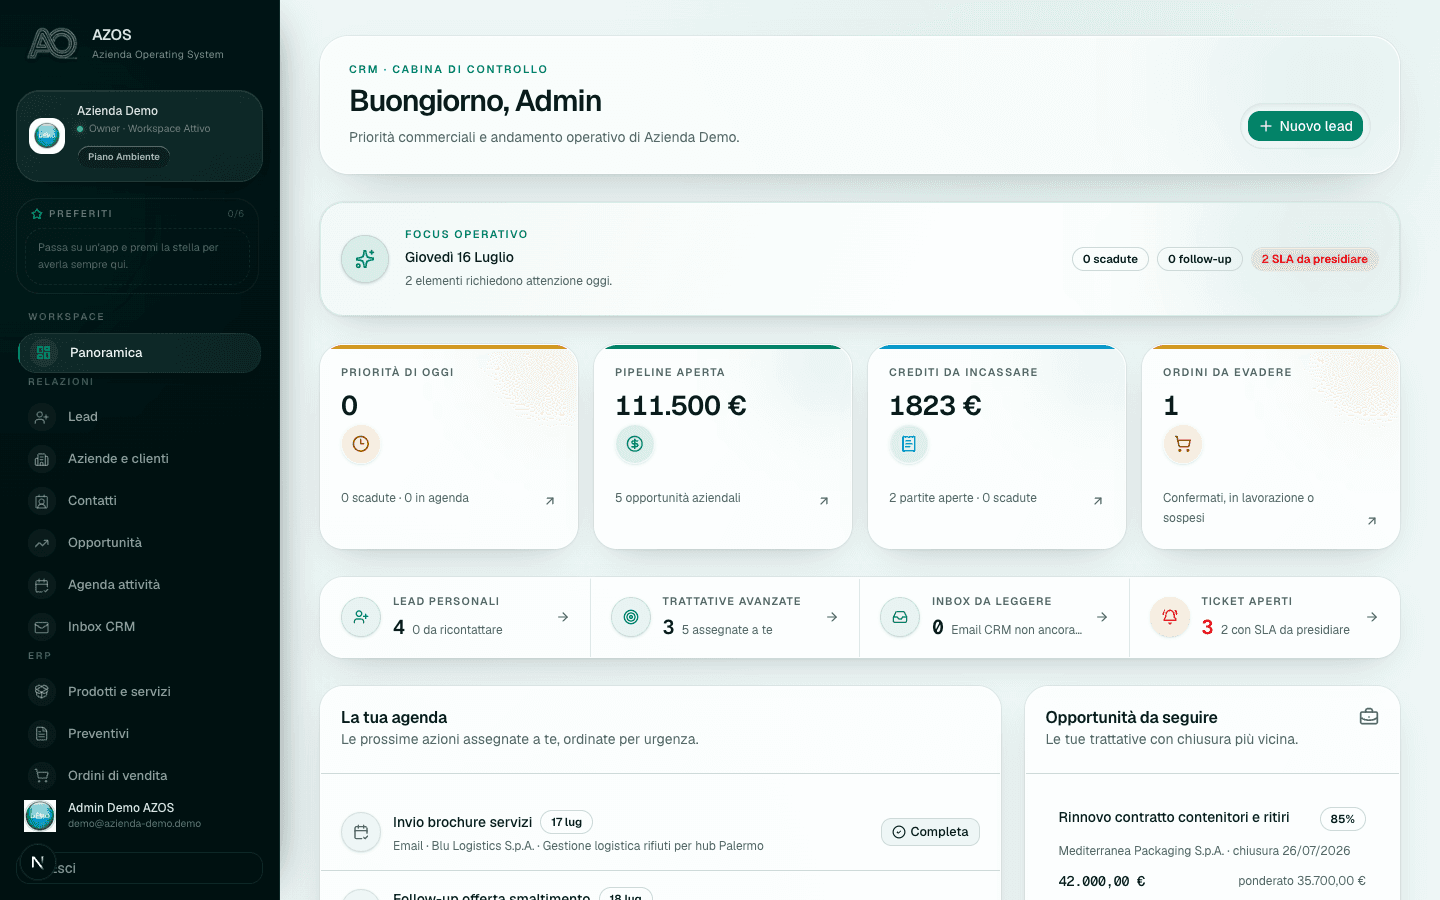
Task: Click the Opportunità trend chart icon
Action: [42, 543]
